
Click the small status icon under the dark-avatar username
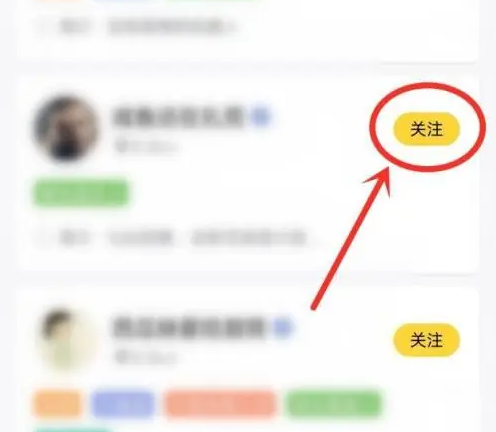121,146
